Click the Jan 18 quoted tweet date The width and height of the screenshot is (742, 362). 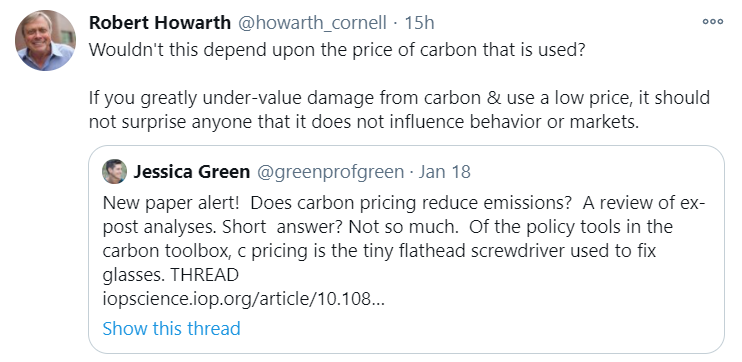click(x=444, y=171)
